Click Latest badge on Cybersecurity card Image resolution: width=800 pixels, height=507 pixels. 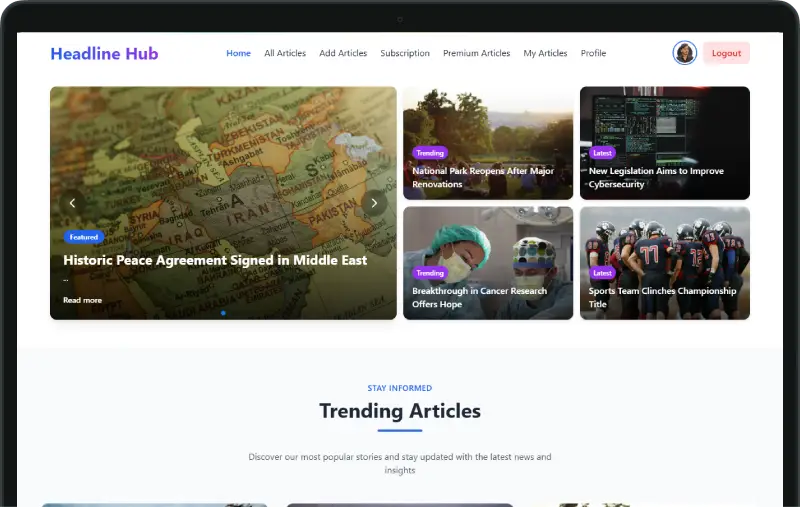(602, 153)
